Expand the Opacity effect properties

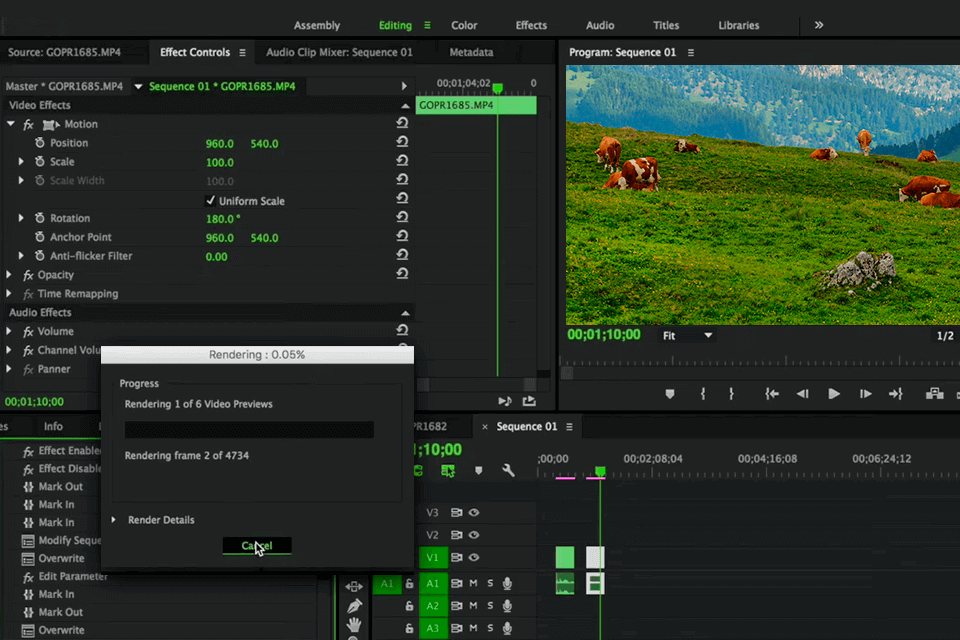pyautogui.click(x=10, y=275)
